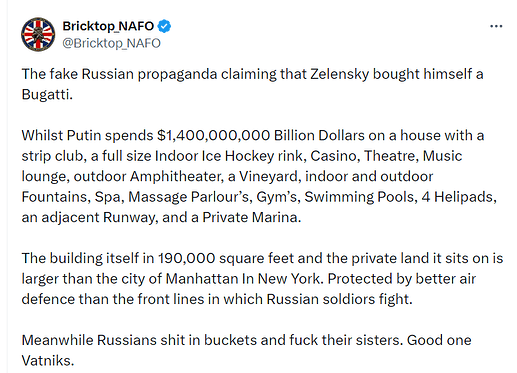Image resolution: width=517 pixels, height=373 pixels.
Task: Click the word Vatniks at the tweet's end
Action: (x=46, y=361)
